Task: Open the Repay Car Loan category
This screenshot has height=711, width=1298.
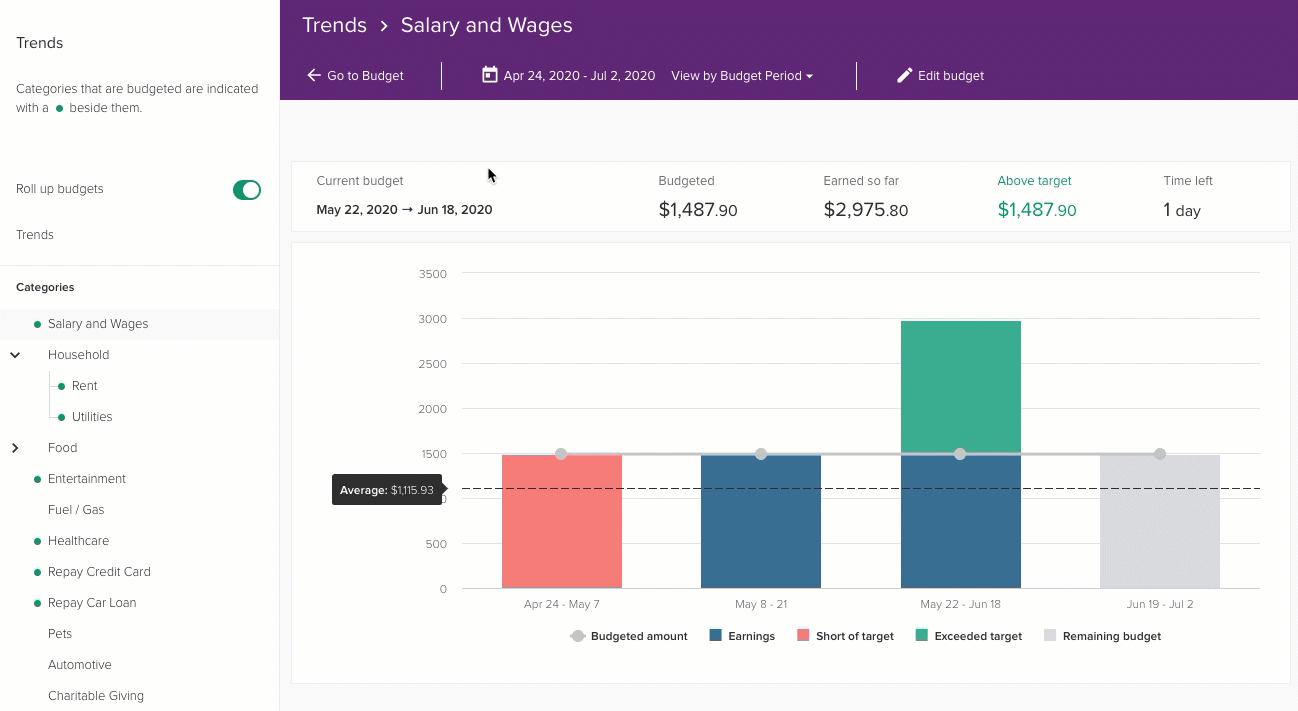Action: (x=92, y=603)
